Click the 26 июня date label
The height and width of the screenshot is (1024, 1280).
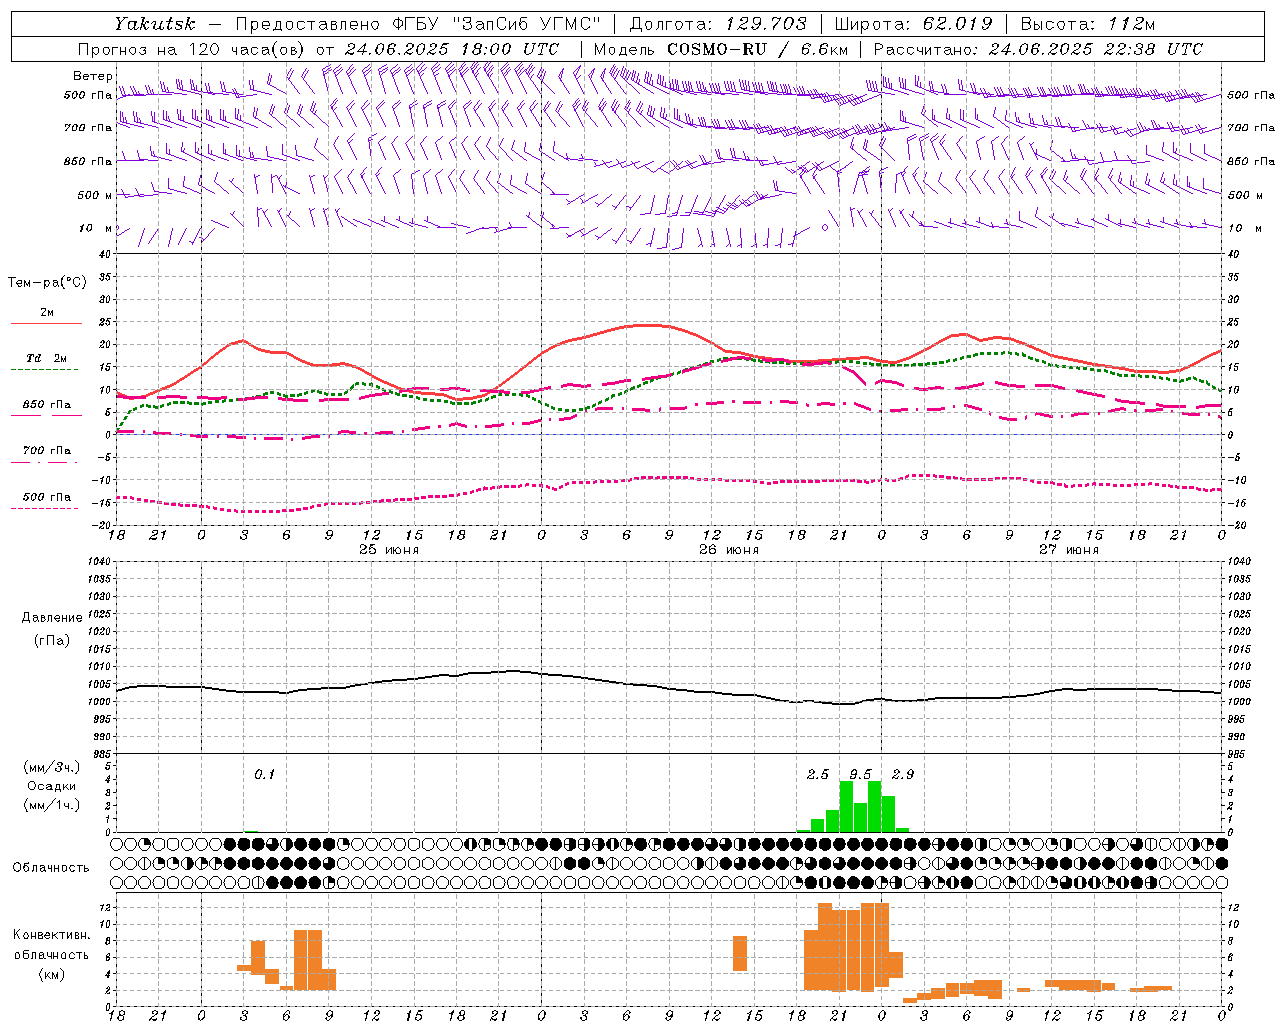[x=729, y=550]
